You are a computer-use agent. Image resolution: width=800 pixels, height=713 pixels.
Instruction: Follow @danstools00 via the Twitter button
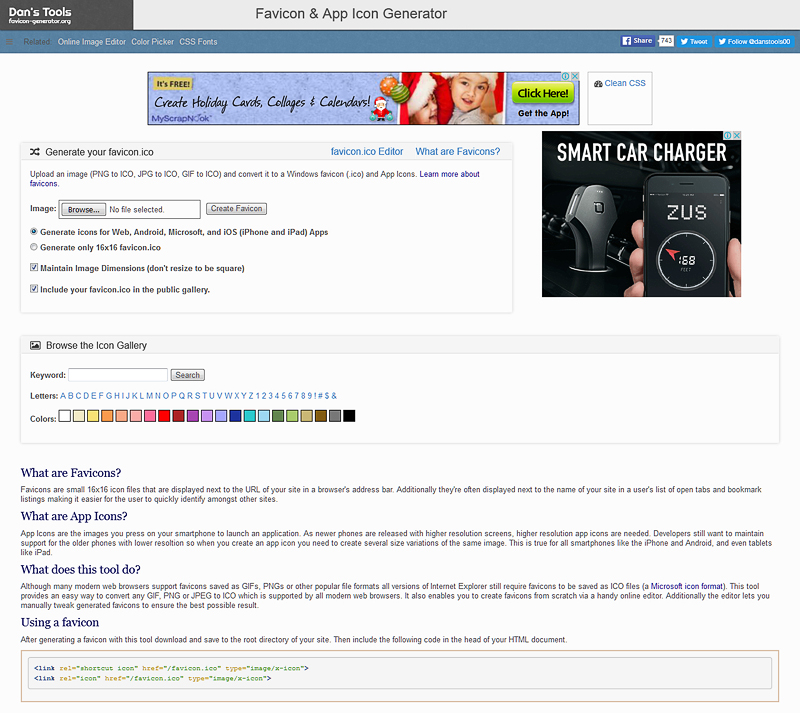click(x=753, y=40)
